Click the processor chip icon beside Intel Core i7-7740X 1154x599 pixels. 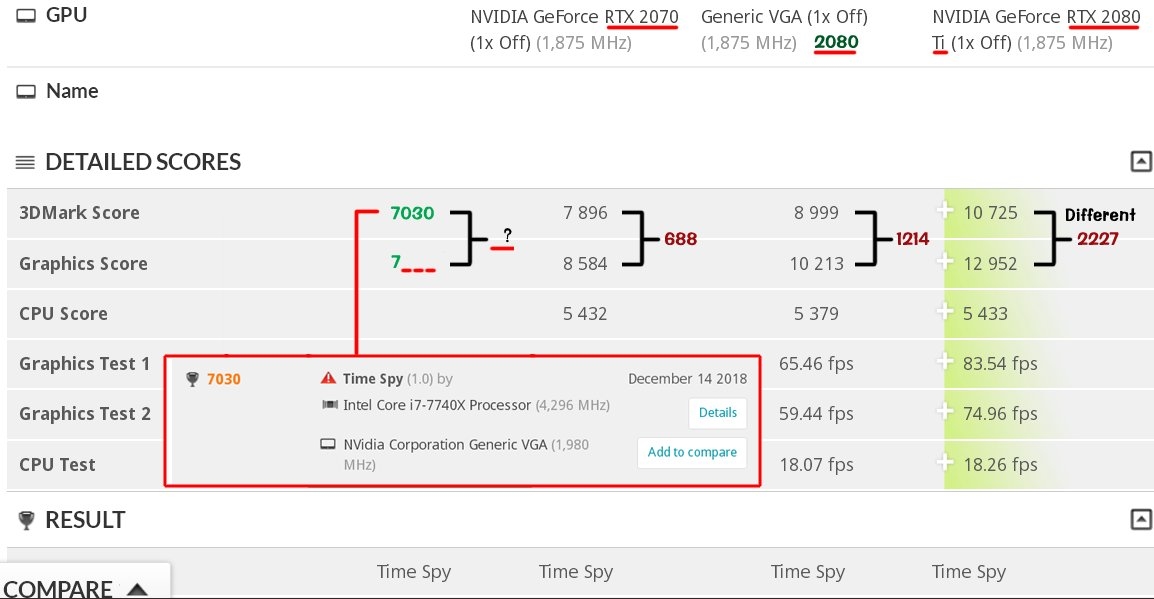point(328,405)
